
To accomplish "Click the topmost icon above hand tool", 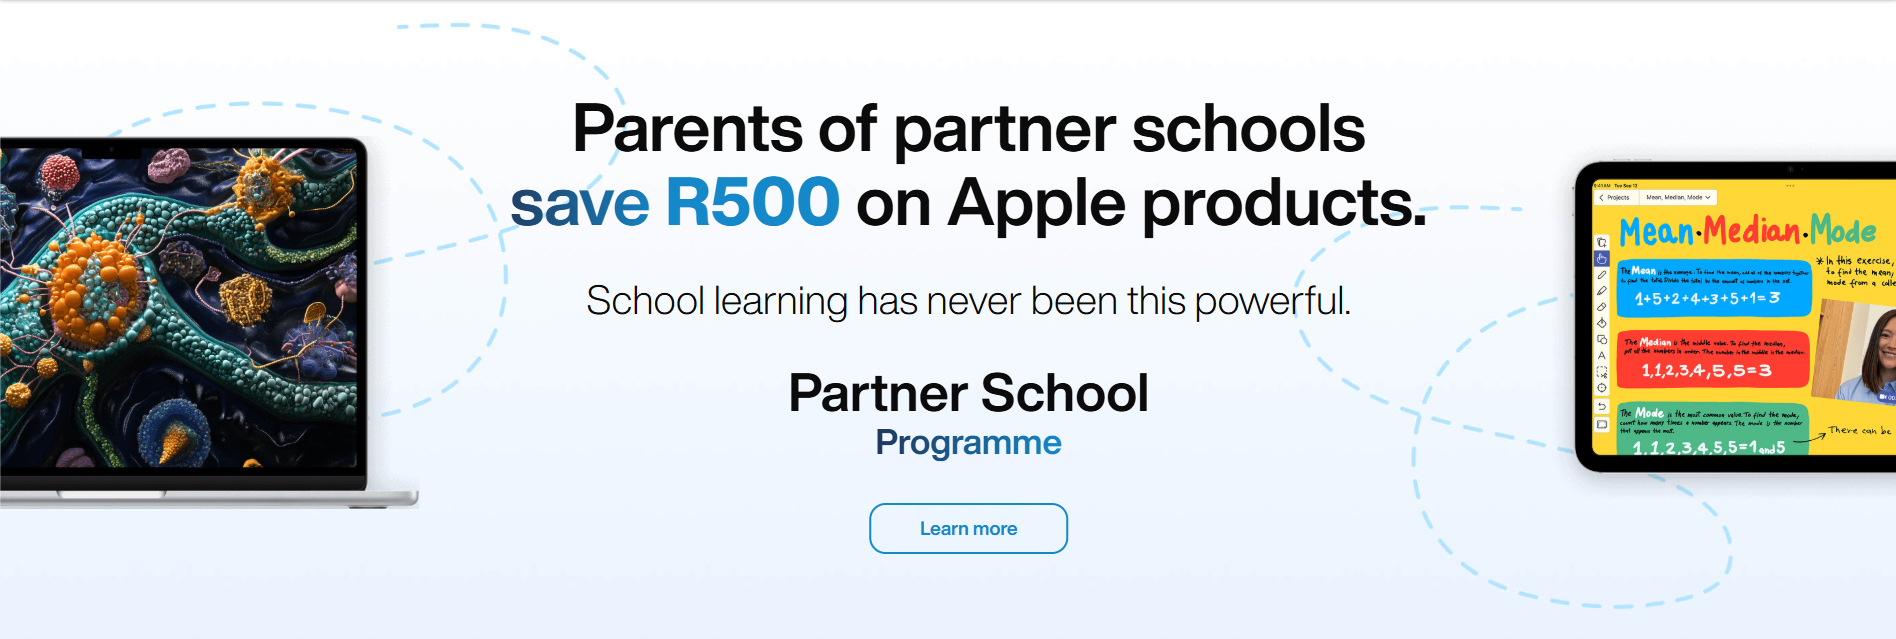I will [1601, 242].
